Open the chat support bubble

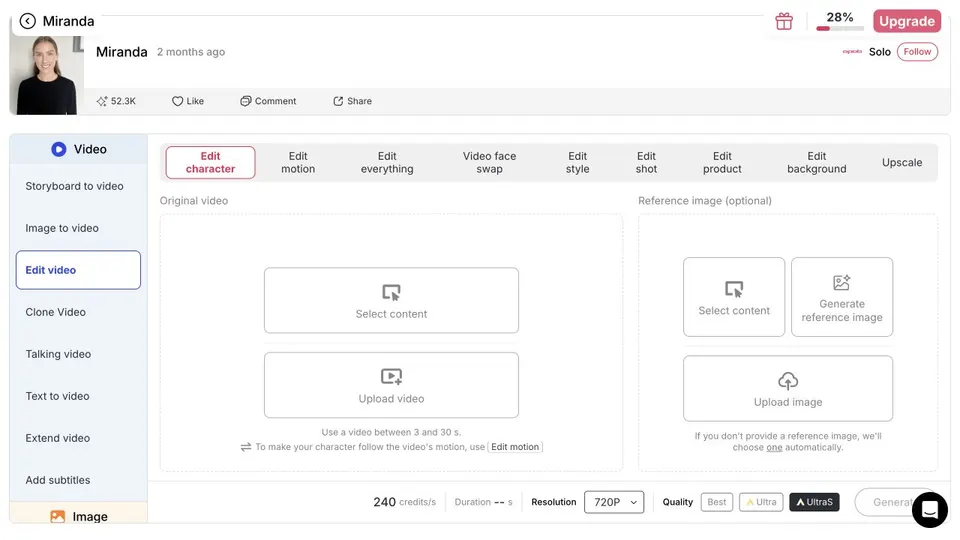click(x=929, y=509)
